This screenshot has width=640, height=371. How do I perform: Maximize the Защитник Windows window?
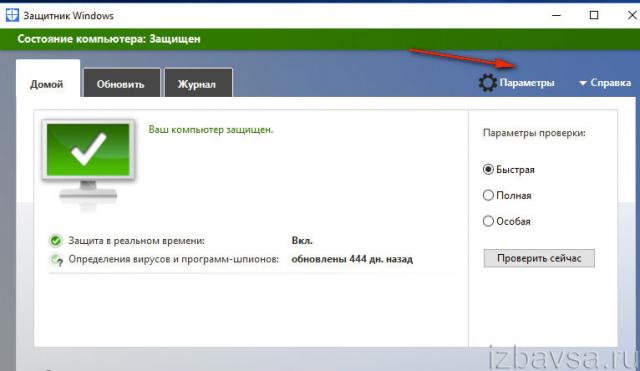point(594,16)
